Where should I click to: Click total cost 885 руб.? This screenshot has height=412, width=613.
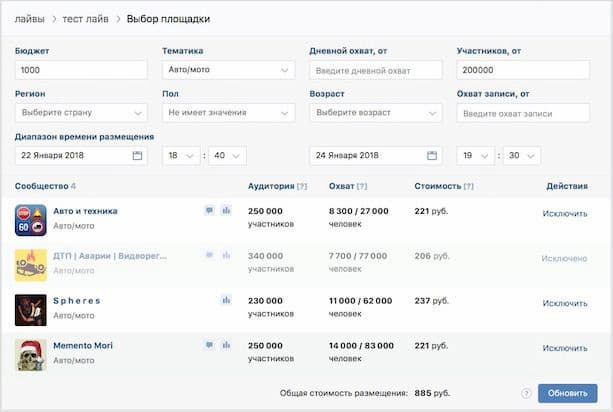coord(432,393)
